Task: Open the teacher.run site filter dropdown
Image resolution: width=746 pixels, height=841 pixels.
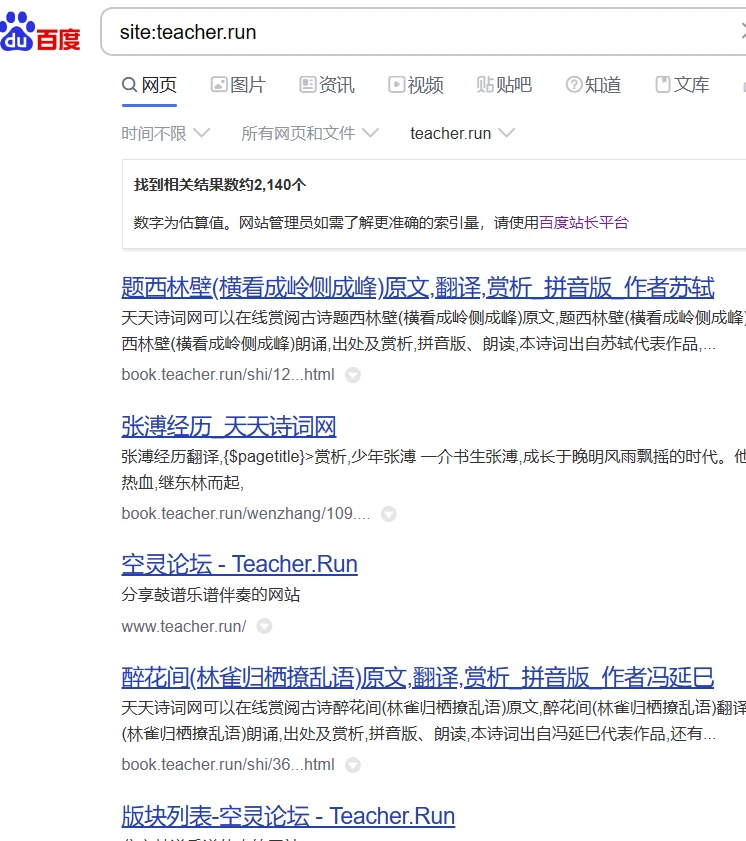Action: (462, 133)
